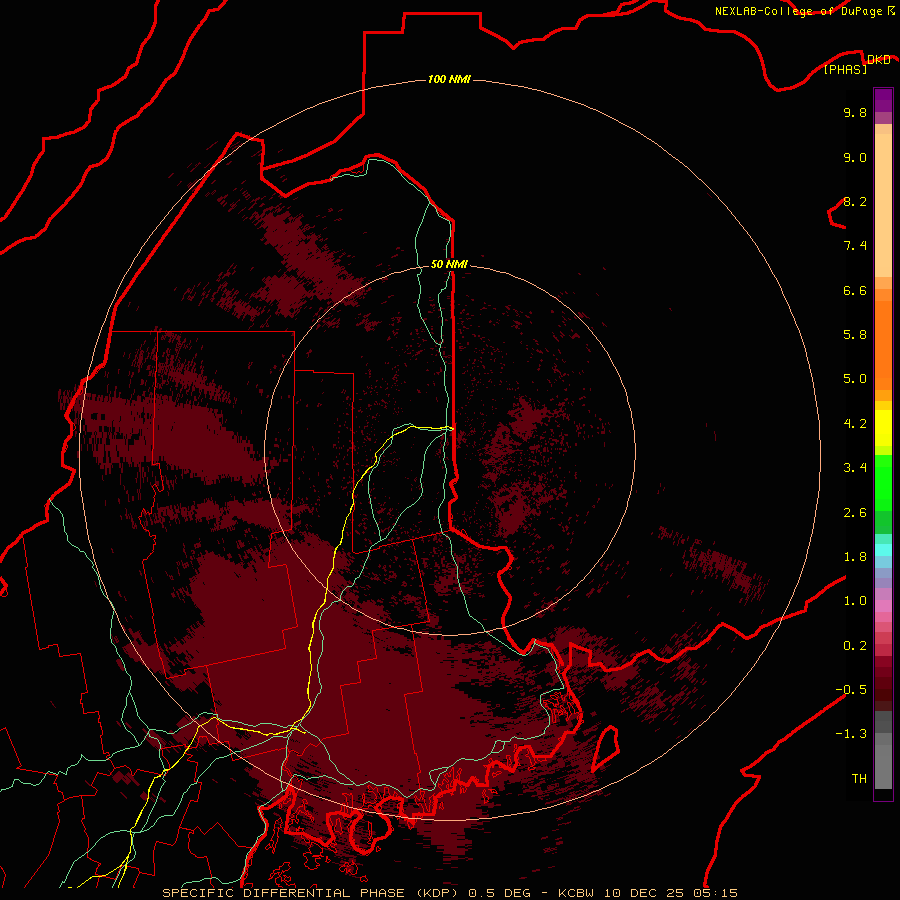The width and height of the screenshot is (900, 900).
Task: Click the NEXLAB-College of DuPage credit text
Action: [798, 11]
